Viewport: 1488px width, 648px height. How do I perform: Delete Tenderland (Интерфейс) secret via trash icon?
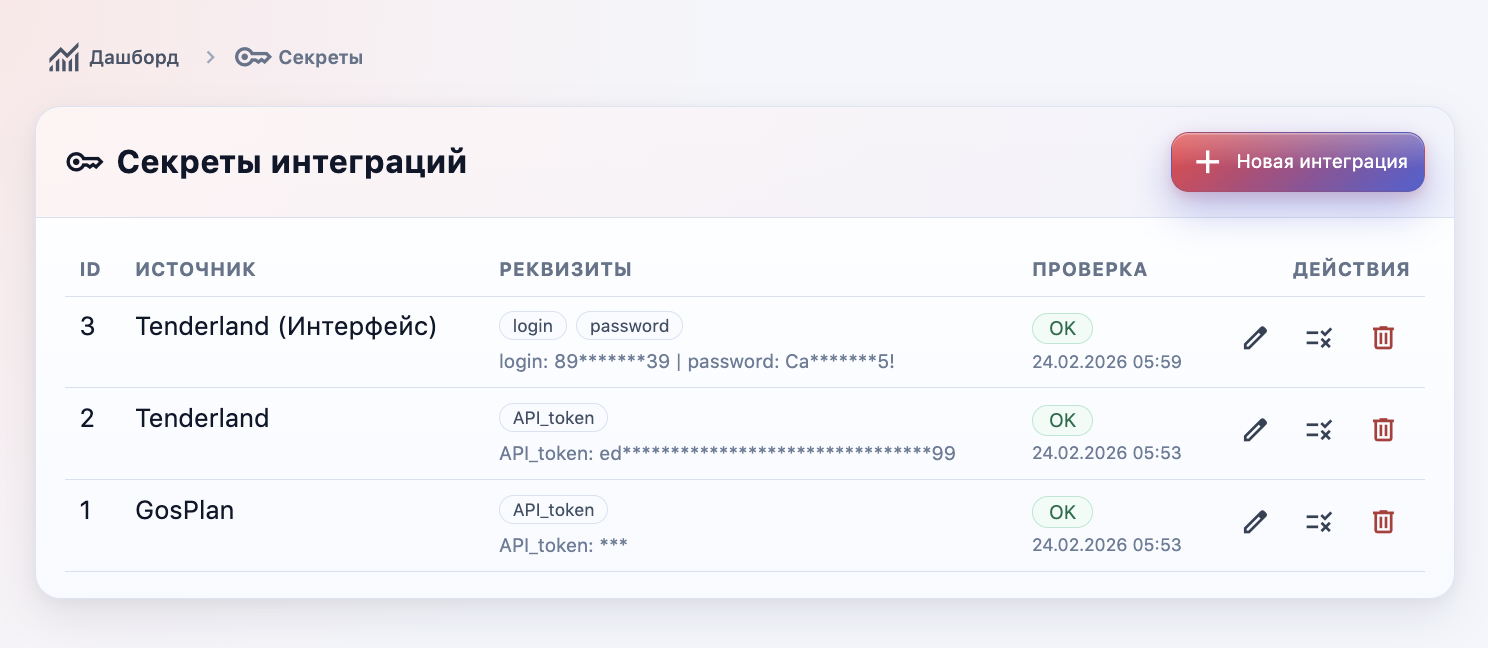point(1383,338)
